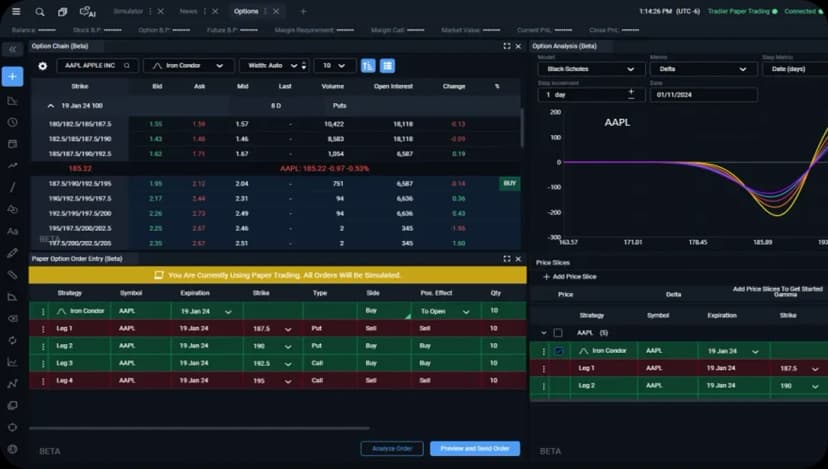Screen dimensions: 828x469
Task: Collapse the 19 Jan 24 100 expiration group
Action: [51, 106]
